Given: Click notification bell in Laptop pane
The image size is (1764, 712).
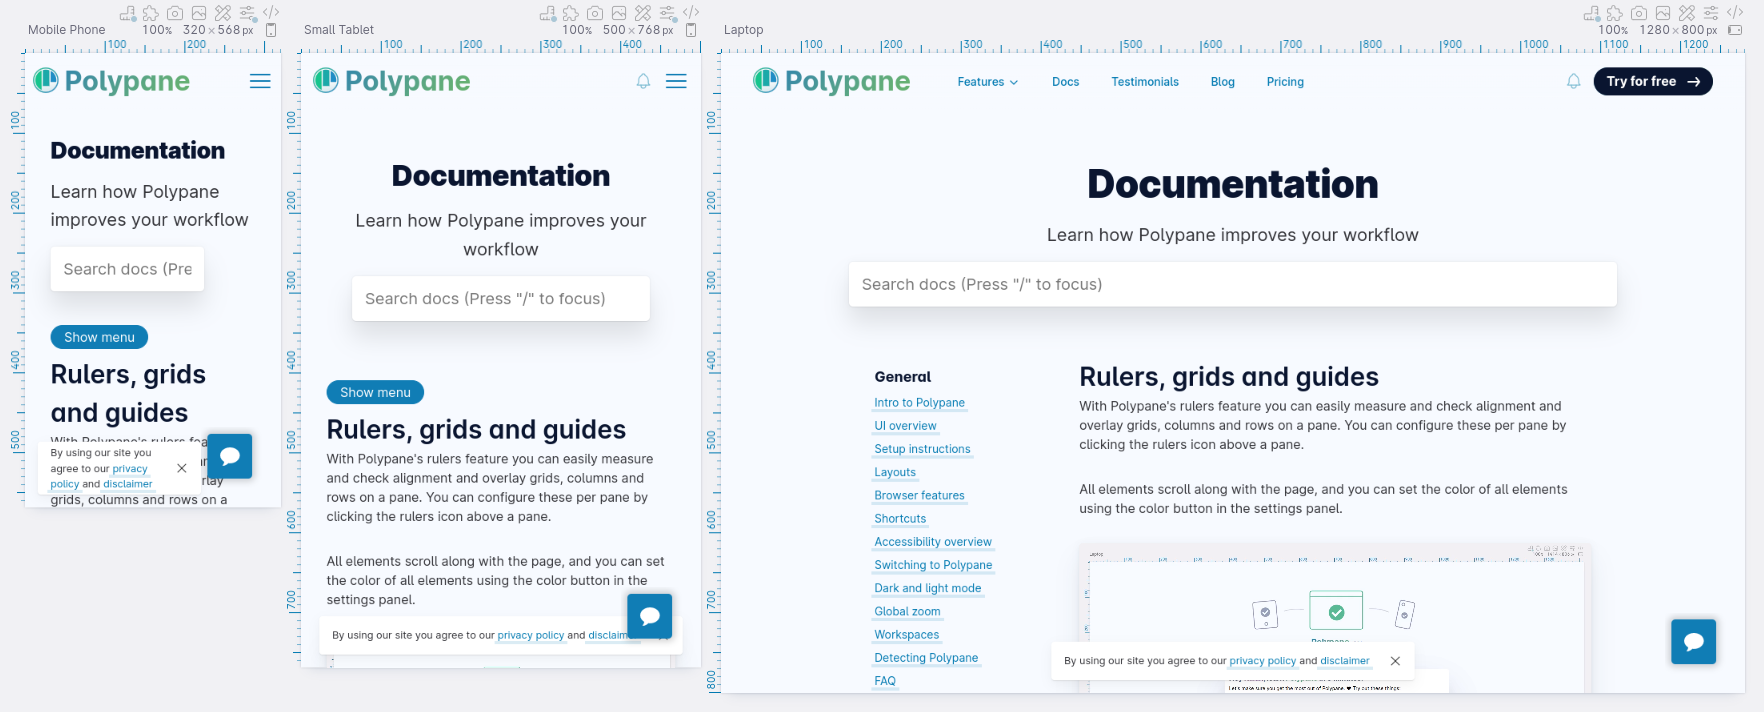Looking at the screenshot, I should pyautogui.click(x=1573, y=81).
